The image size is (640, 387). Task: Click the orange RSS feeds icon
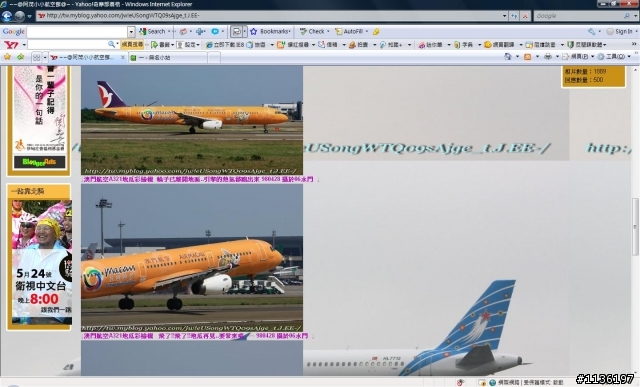click(527, 57)
